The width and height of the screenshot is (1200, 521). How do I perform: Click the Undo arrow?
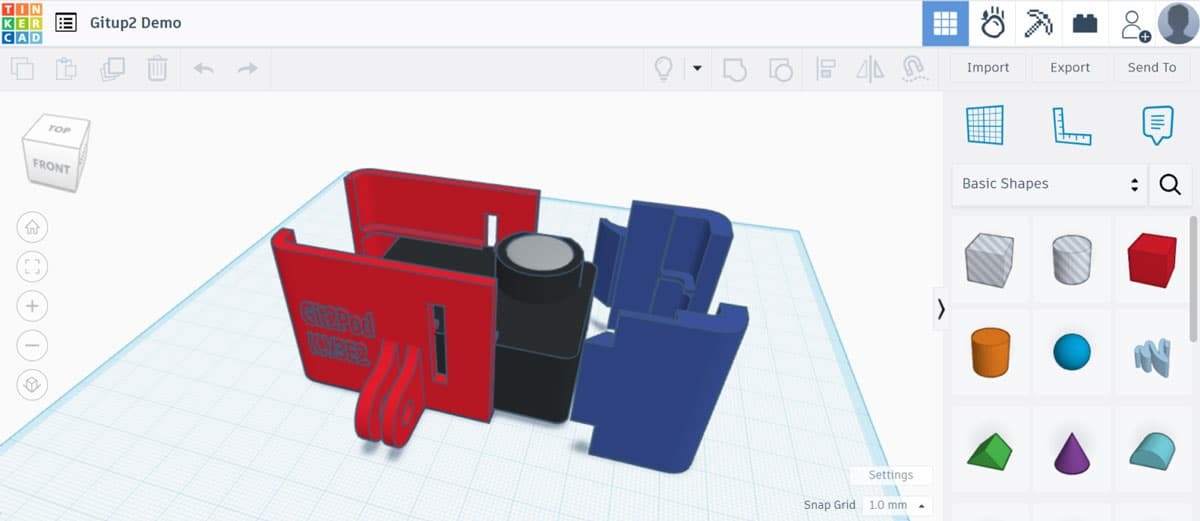[x=203, y=69]
